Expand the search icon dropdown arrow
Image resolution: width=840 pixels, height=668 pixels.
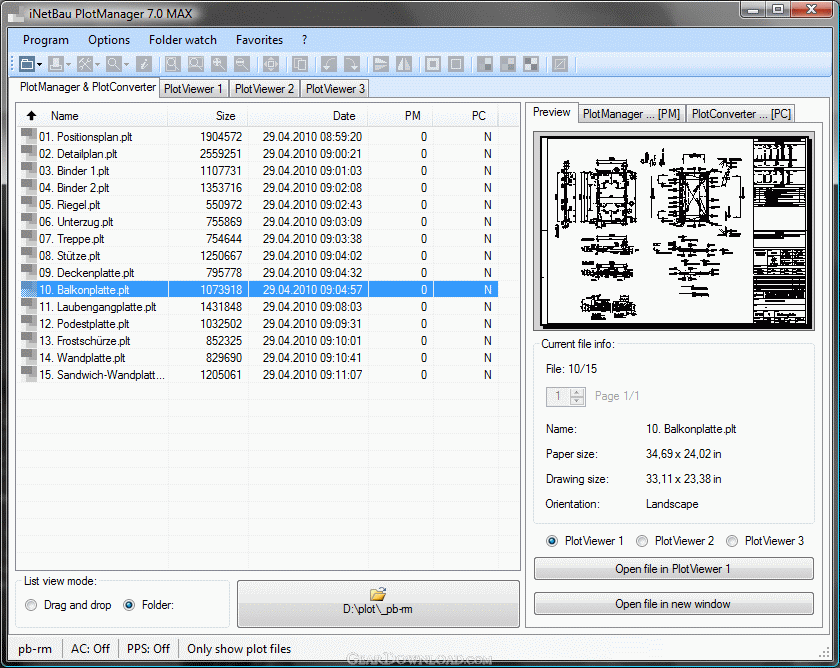pos(126,65)
